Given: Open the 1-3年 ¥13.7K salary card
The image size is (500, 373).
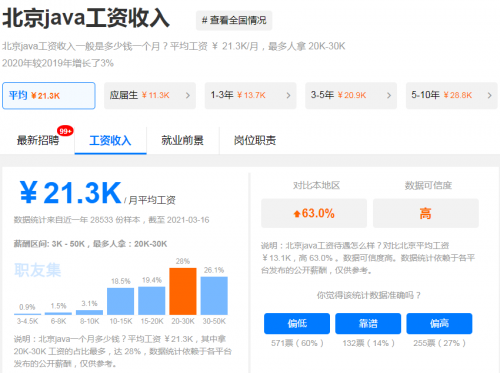Looking at the screenshot, I should [x=250, y=96].
